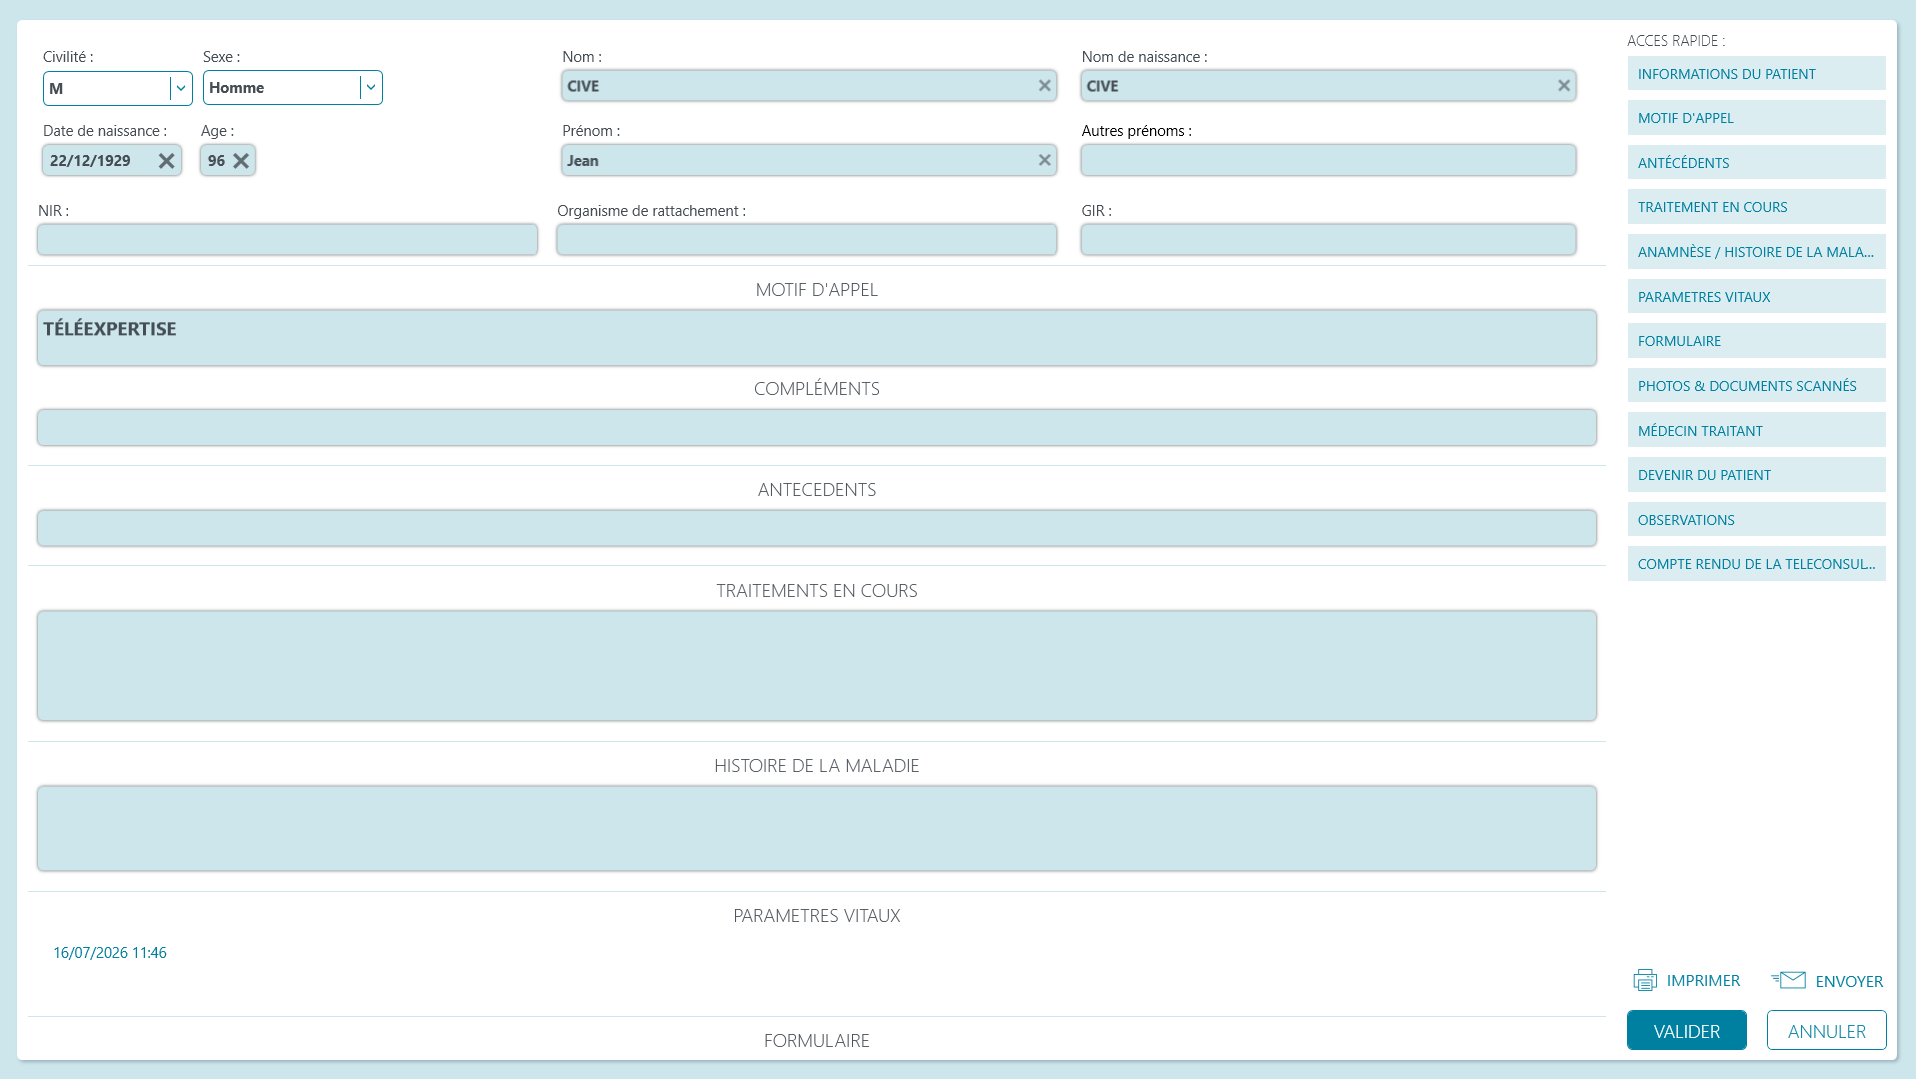The height and width of the screenshot is (1079, 1916).
Task: Focus the GIR input field
Action: [x=1328, y=240]
